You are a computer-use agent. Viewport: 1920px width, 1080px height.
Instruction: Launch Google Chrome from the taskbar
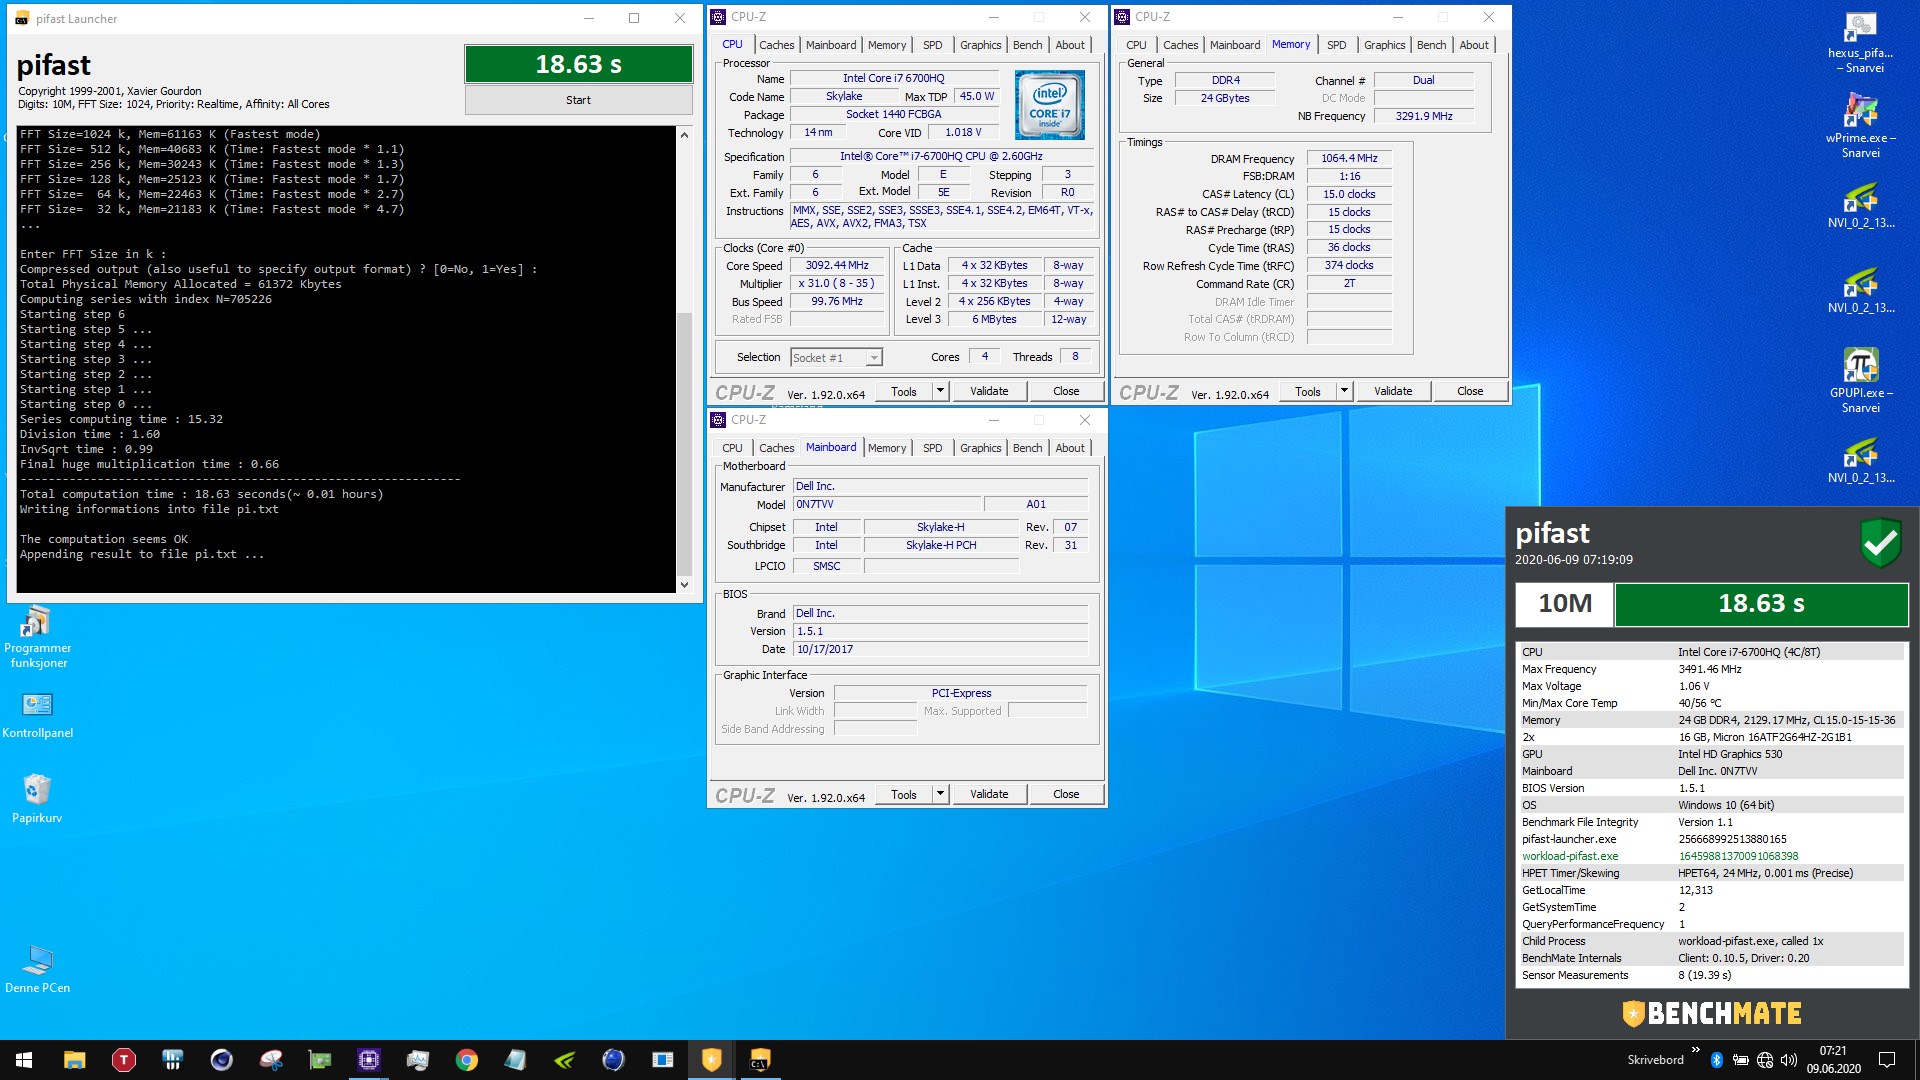pyautogui.click(x=466, y=1060)
